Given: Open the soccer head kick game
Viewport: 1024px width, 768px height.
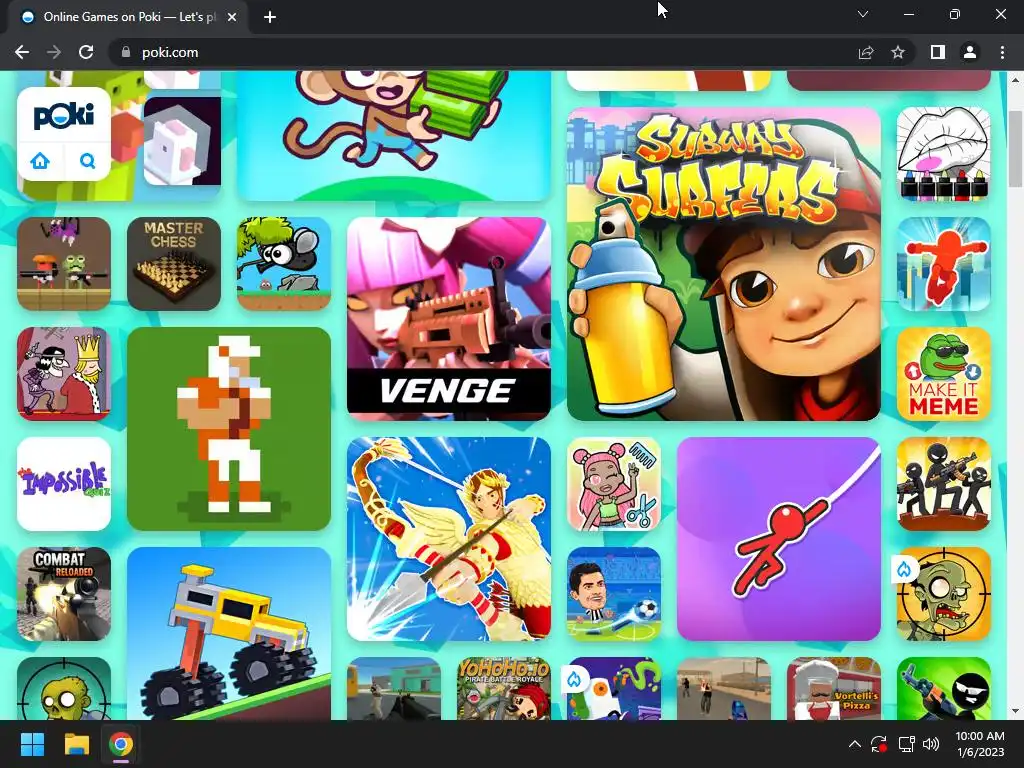Looking at the screenshot, I should (614, 594).
